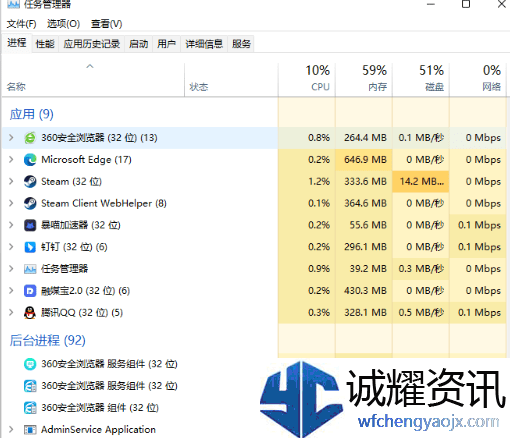510x438 pixels.
Task: Sort by the 网络 column header
Action: (x=478, y=80)
